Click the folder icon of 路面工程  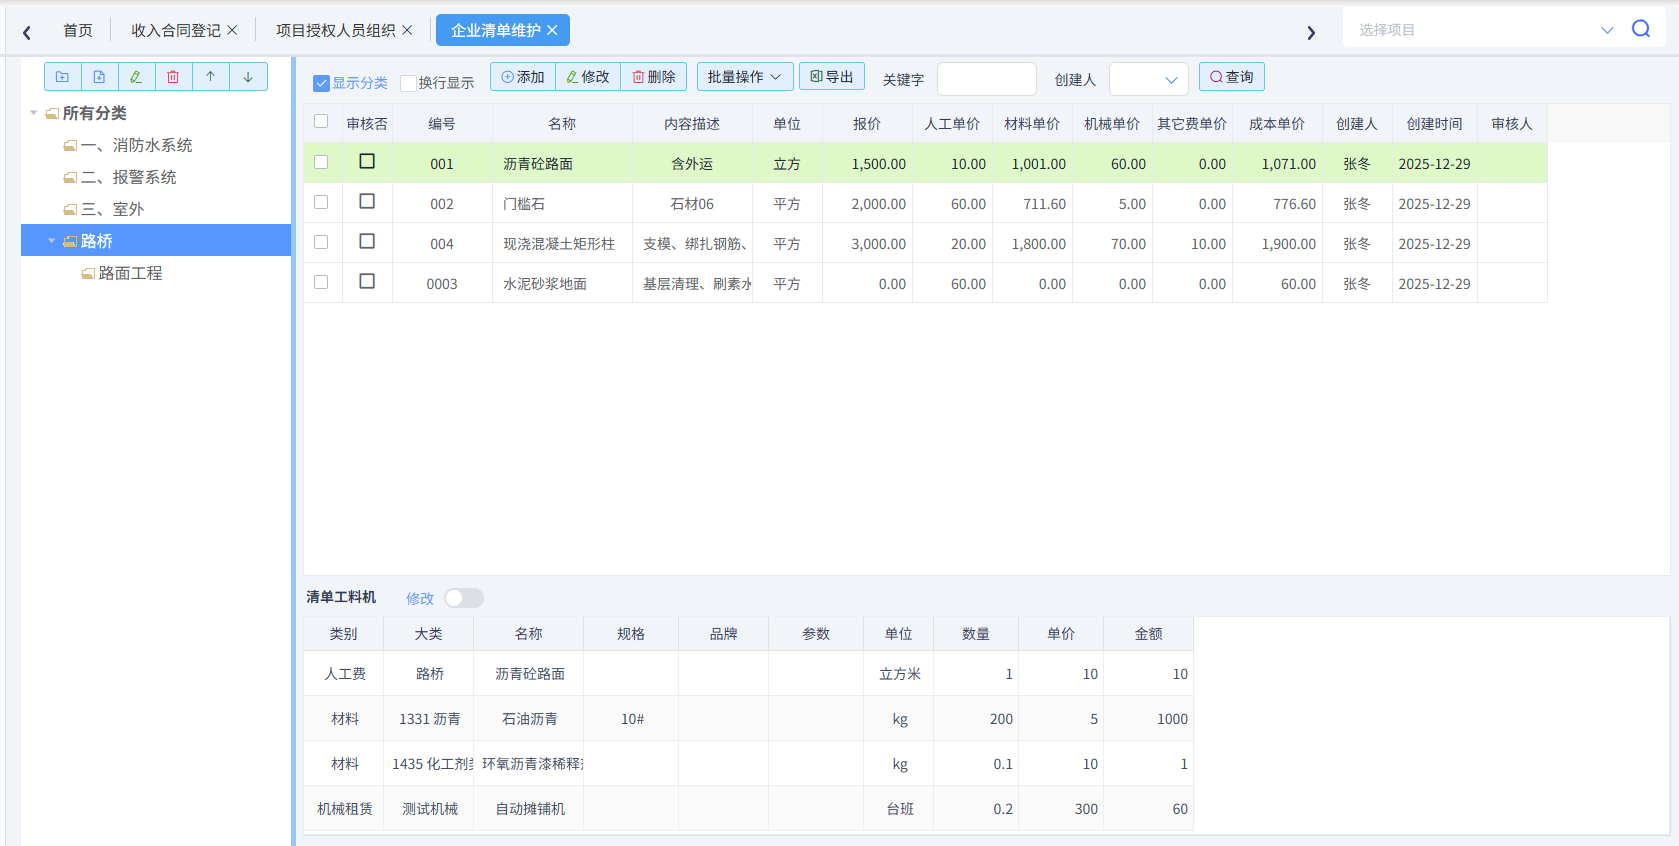coord(88,274)
